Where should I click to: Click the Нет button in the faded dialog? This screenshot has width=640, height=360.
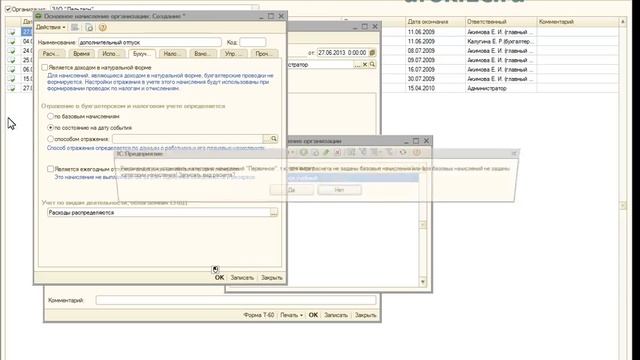(339, 190)
